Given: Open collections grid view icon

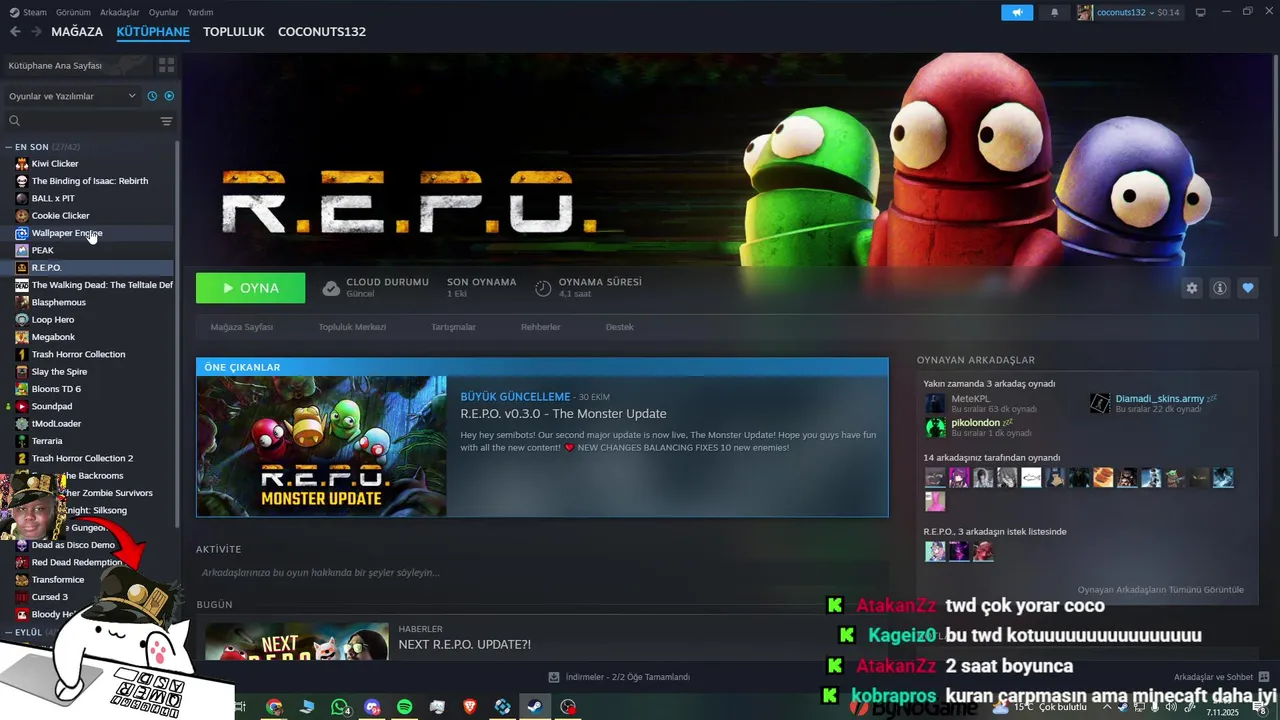Looking at the screenshot, I should (x=166, y=65).
